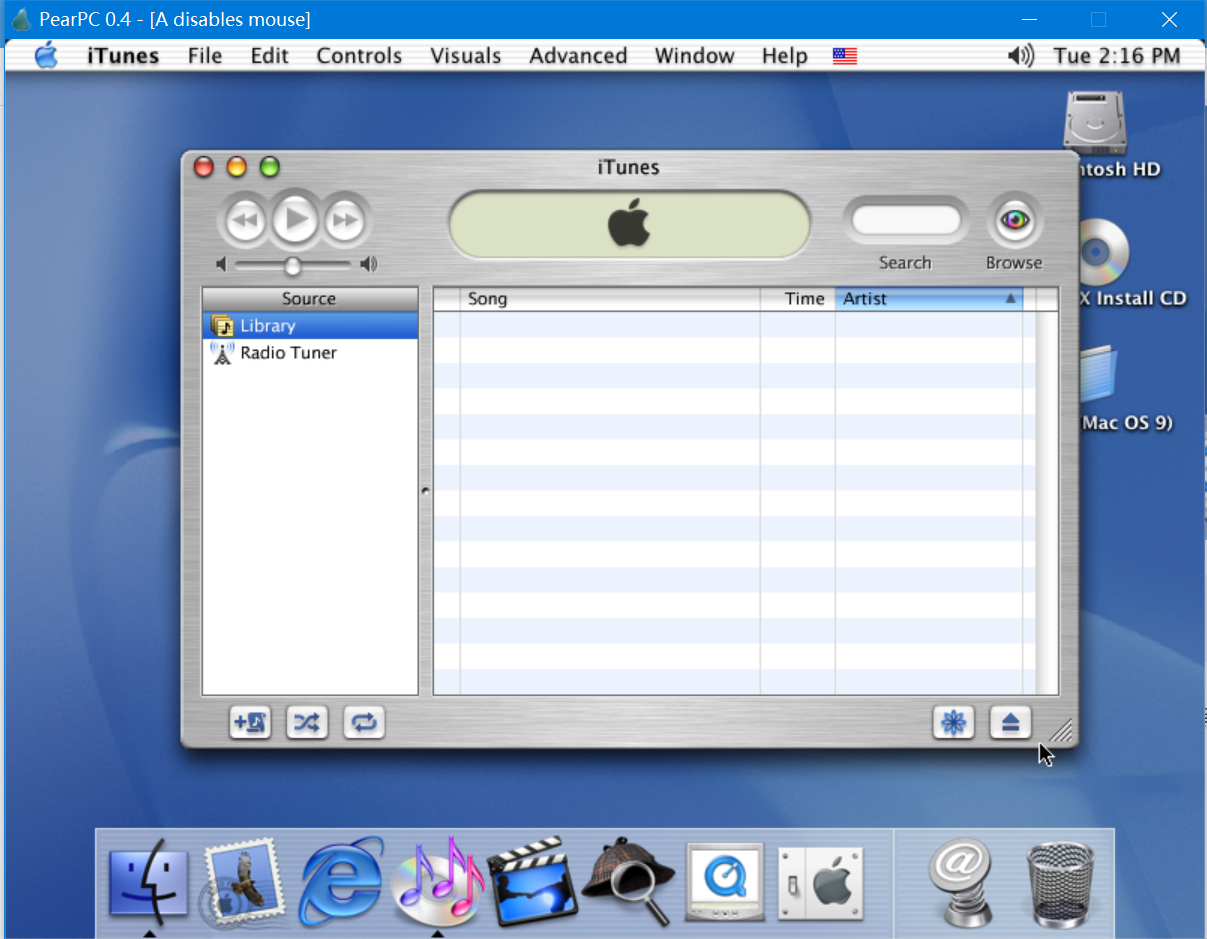Toggle repeat mode
This screenshot has width=1207, height=939.
364,722
